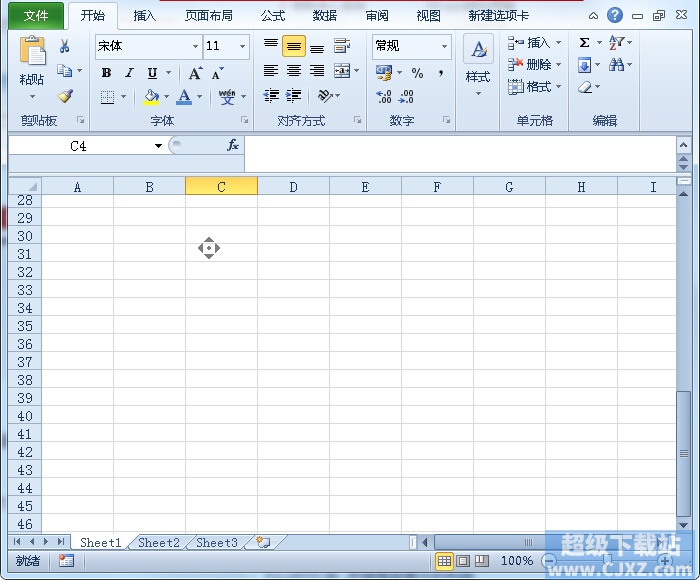Apply comma style
This screenshot has width=700, height=580.
coord(441,73)
